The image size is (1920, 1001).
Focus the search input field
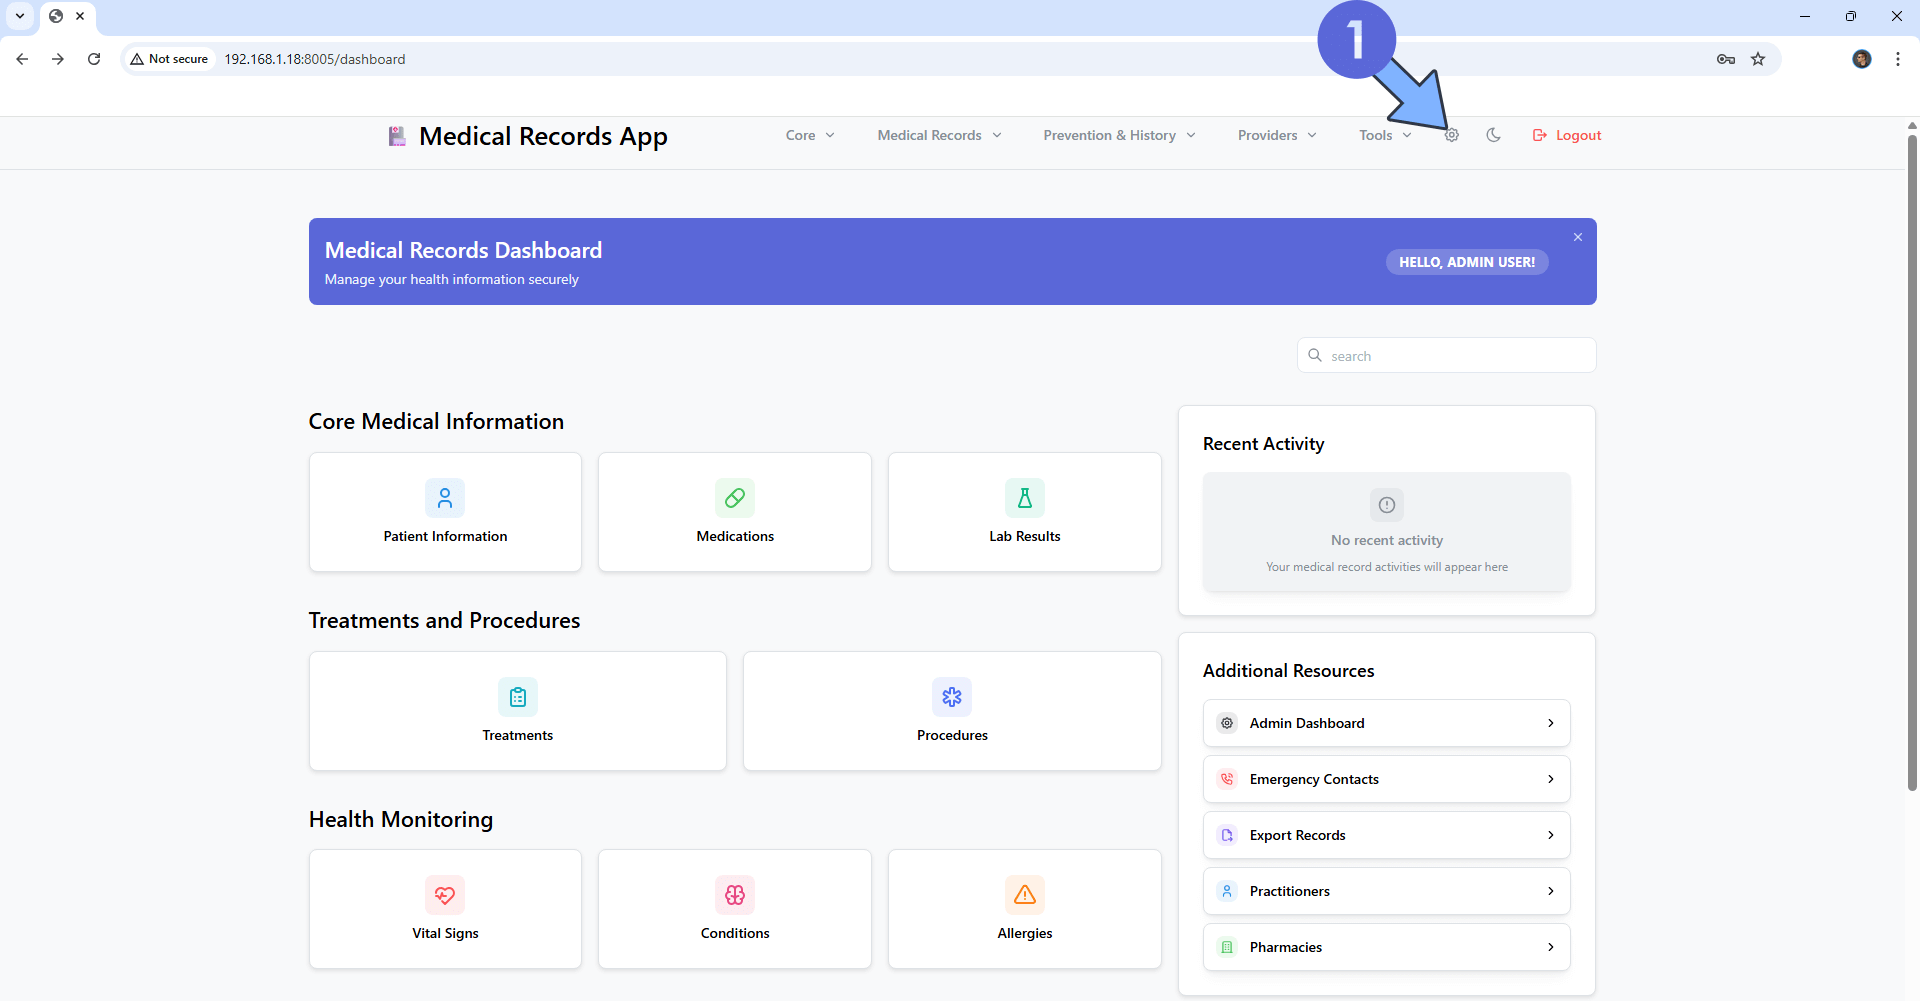tap(1447, 355)
